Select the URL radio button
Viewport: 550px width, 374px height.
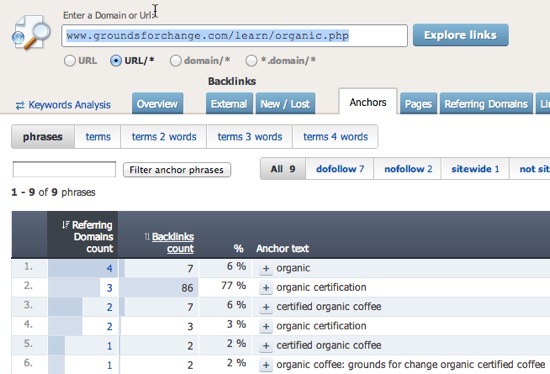click(70, 61)
